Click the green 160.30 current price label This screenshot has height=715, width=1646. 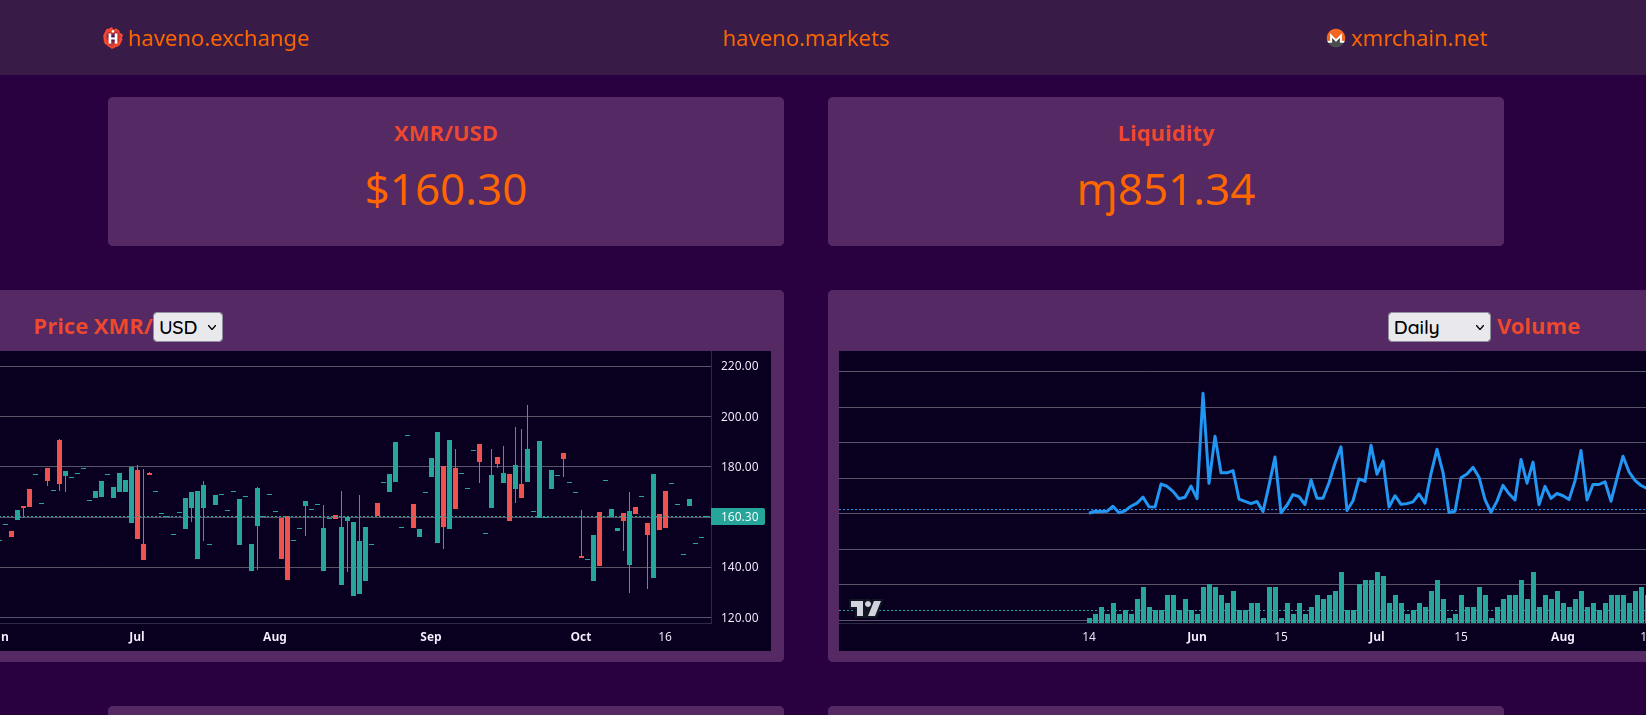point(739,517)
